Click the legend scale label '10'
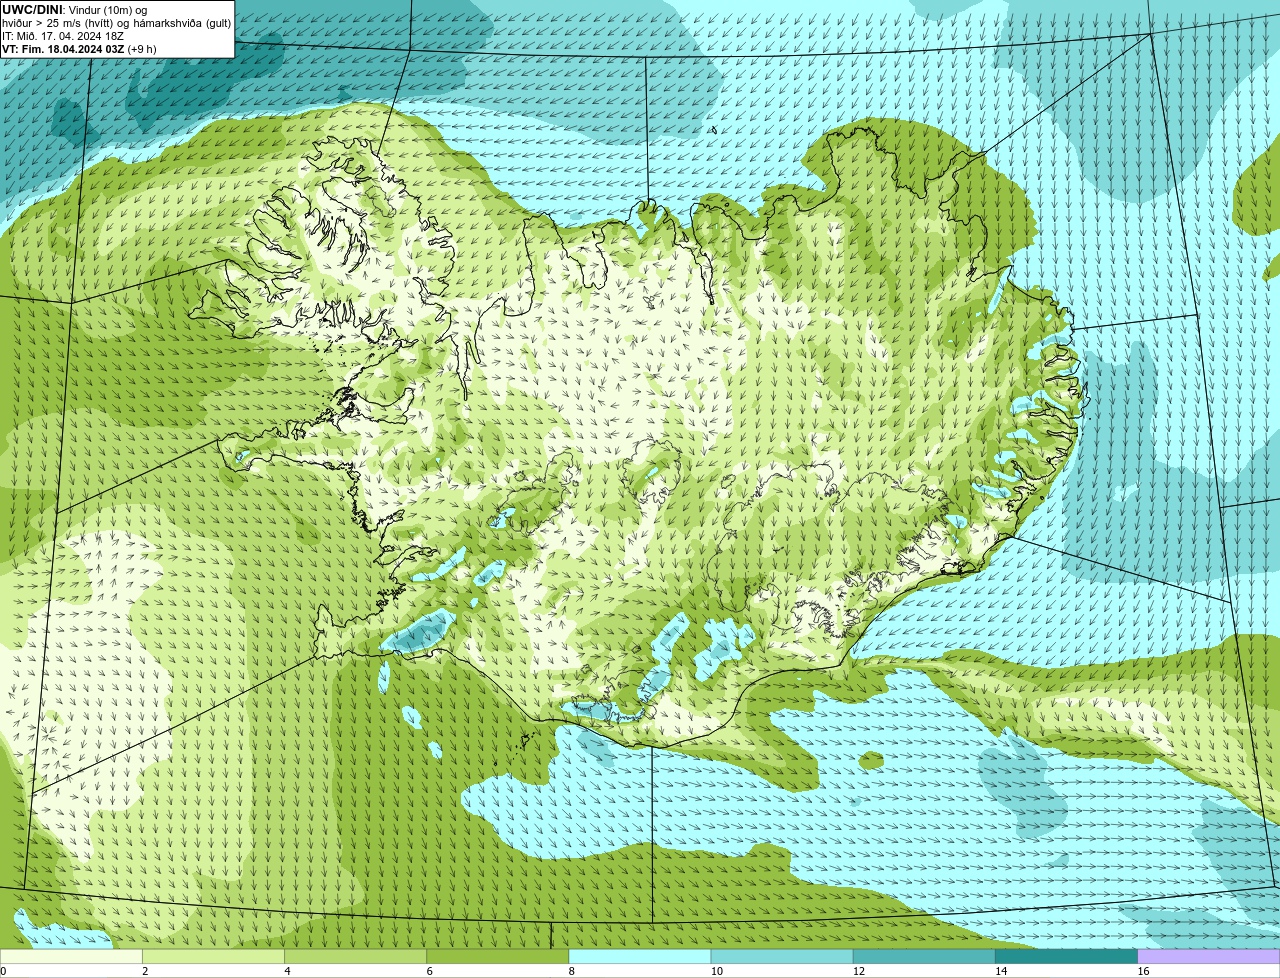Screen dimensions: 1280x978 pos(716,971)
